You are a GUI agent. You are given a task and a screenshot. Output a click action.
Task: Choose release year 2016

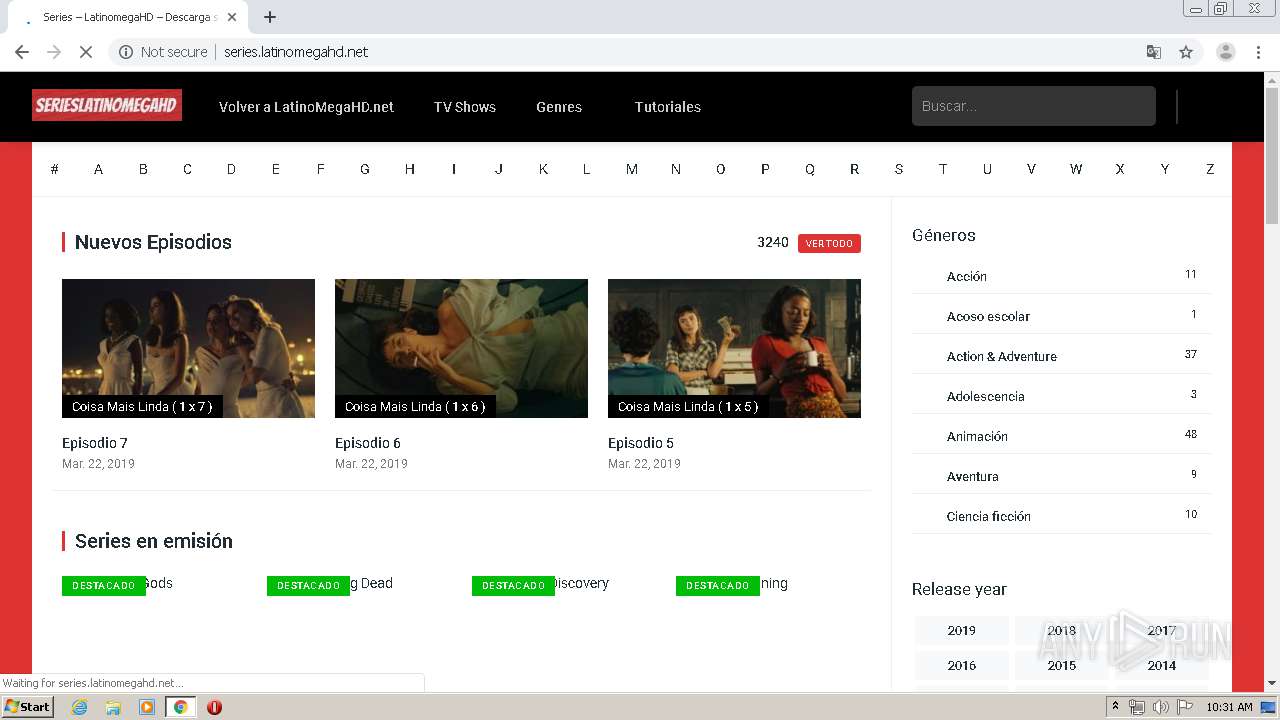click(961, 665)
